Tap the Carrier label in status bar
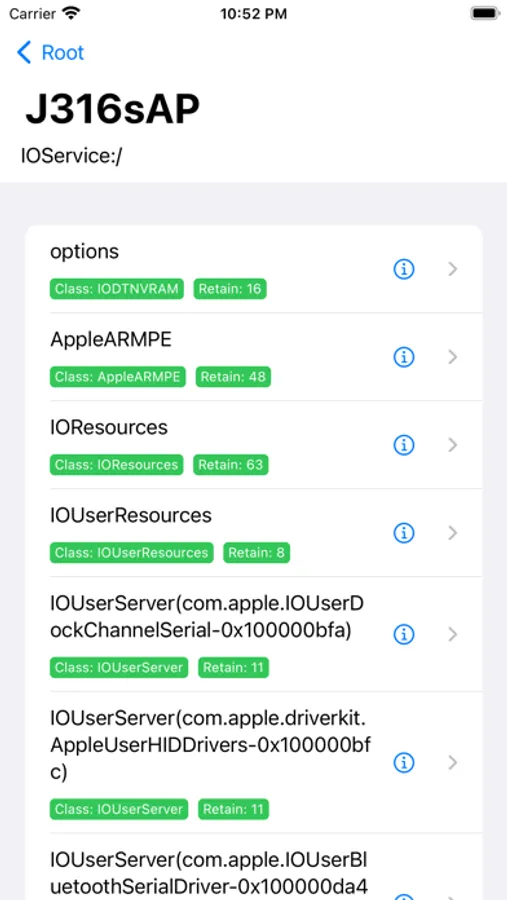The height and width of the screenshot is (900, 507). point(32,14)
